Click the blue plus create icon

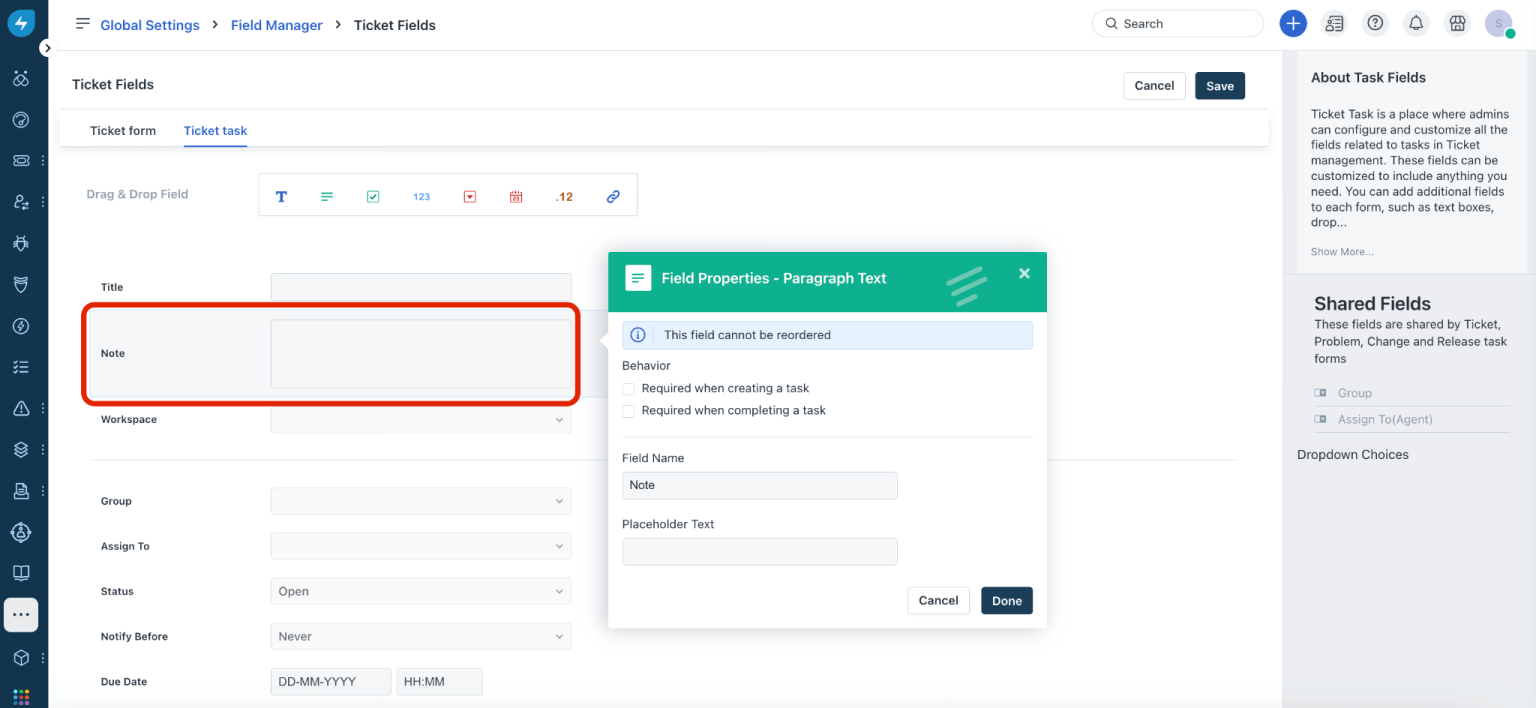[1293, 22]
